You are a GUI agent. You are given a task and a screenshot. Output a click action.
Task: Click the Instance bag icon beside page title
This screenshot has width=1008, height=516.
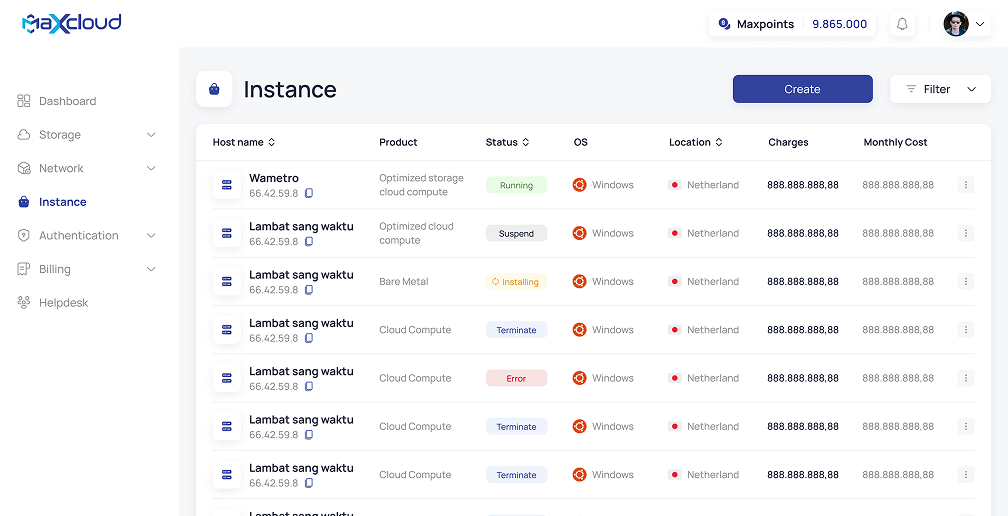coord(214,89)
